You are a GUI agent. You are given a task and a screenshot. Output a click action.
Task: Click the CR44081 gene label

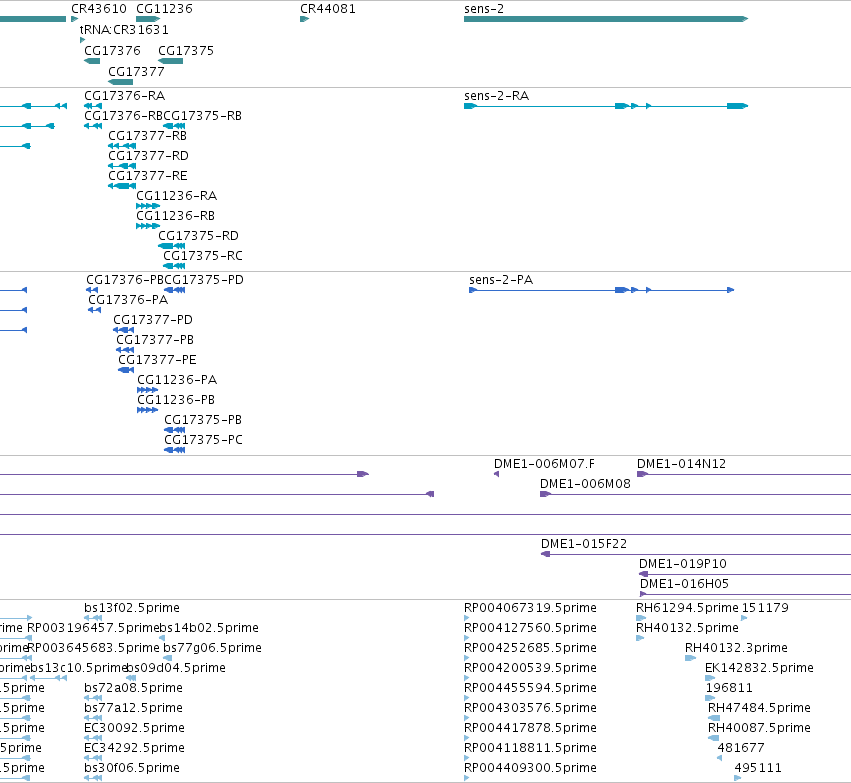click(x=328, y=9)
